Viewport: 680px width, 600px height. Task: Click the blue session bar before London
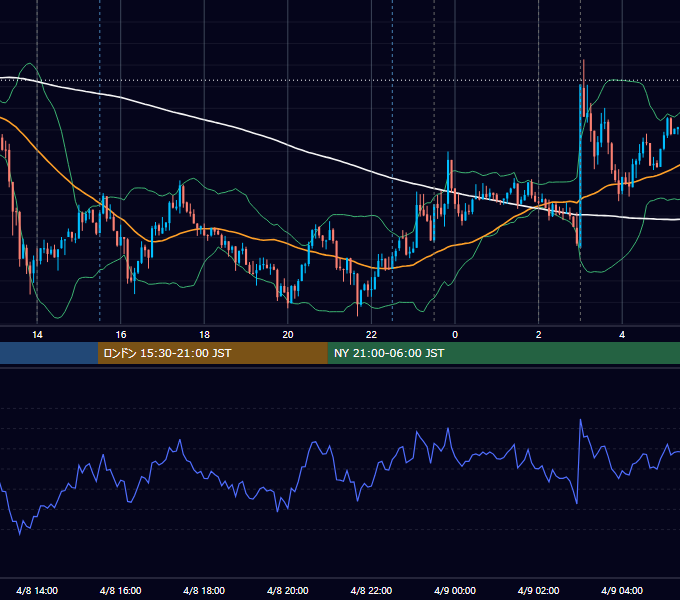(x=49, y=353)
